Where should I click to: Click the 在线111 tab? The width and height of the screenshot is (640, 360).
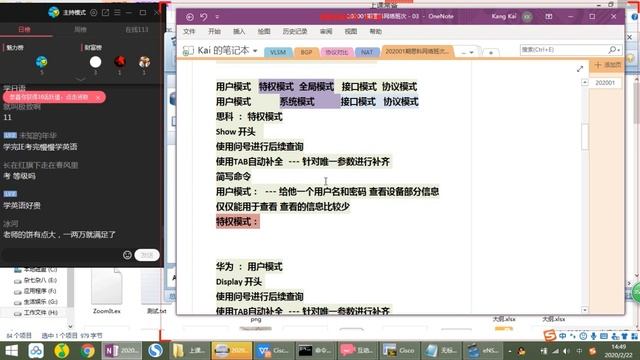137,29
